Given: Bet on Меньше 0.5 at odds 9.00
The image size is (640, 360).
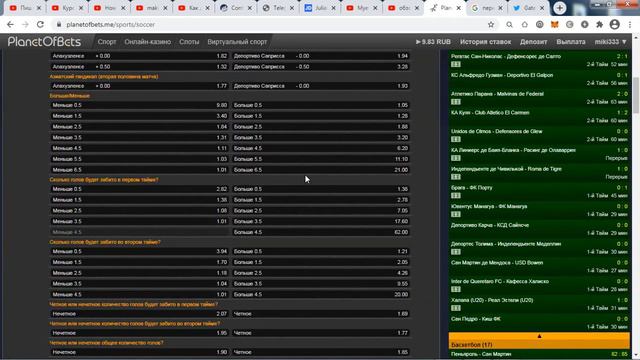Looking at the screenshot, I should 139,105.
